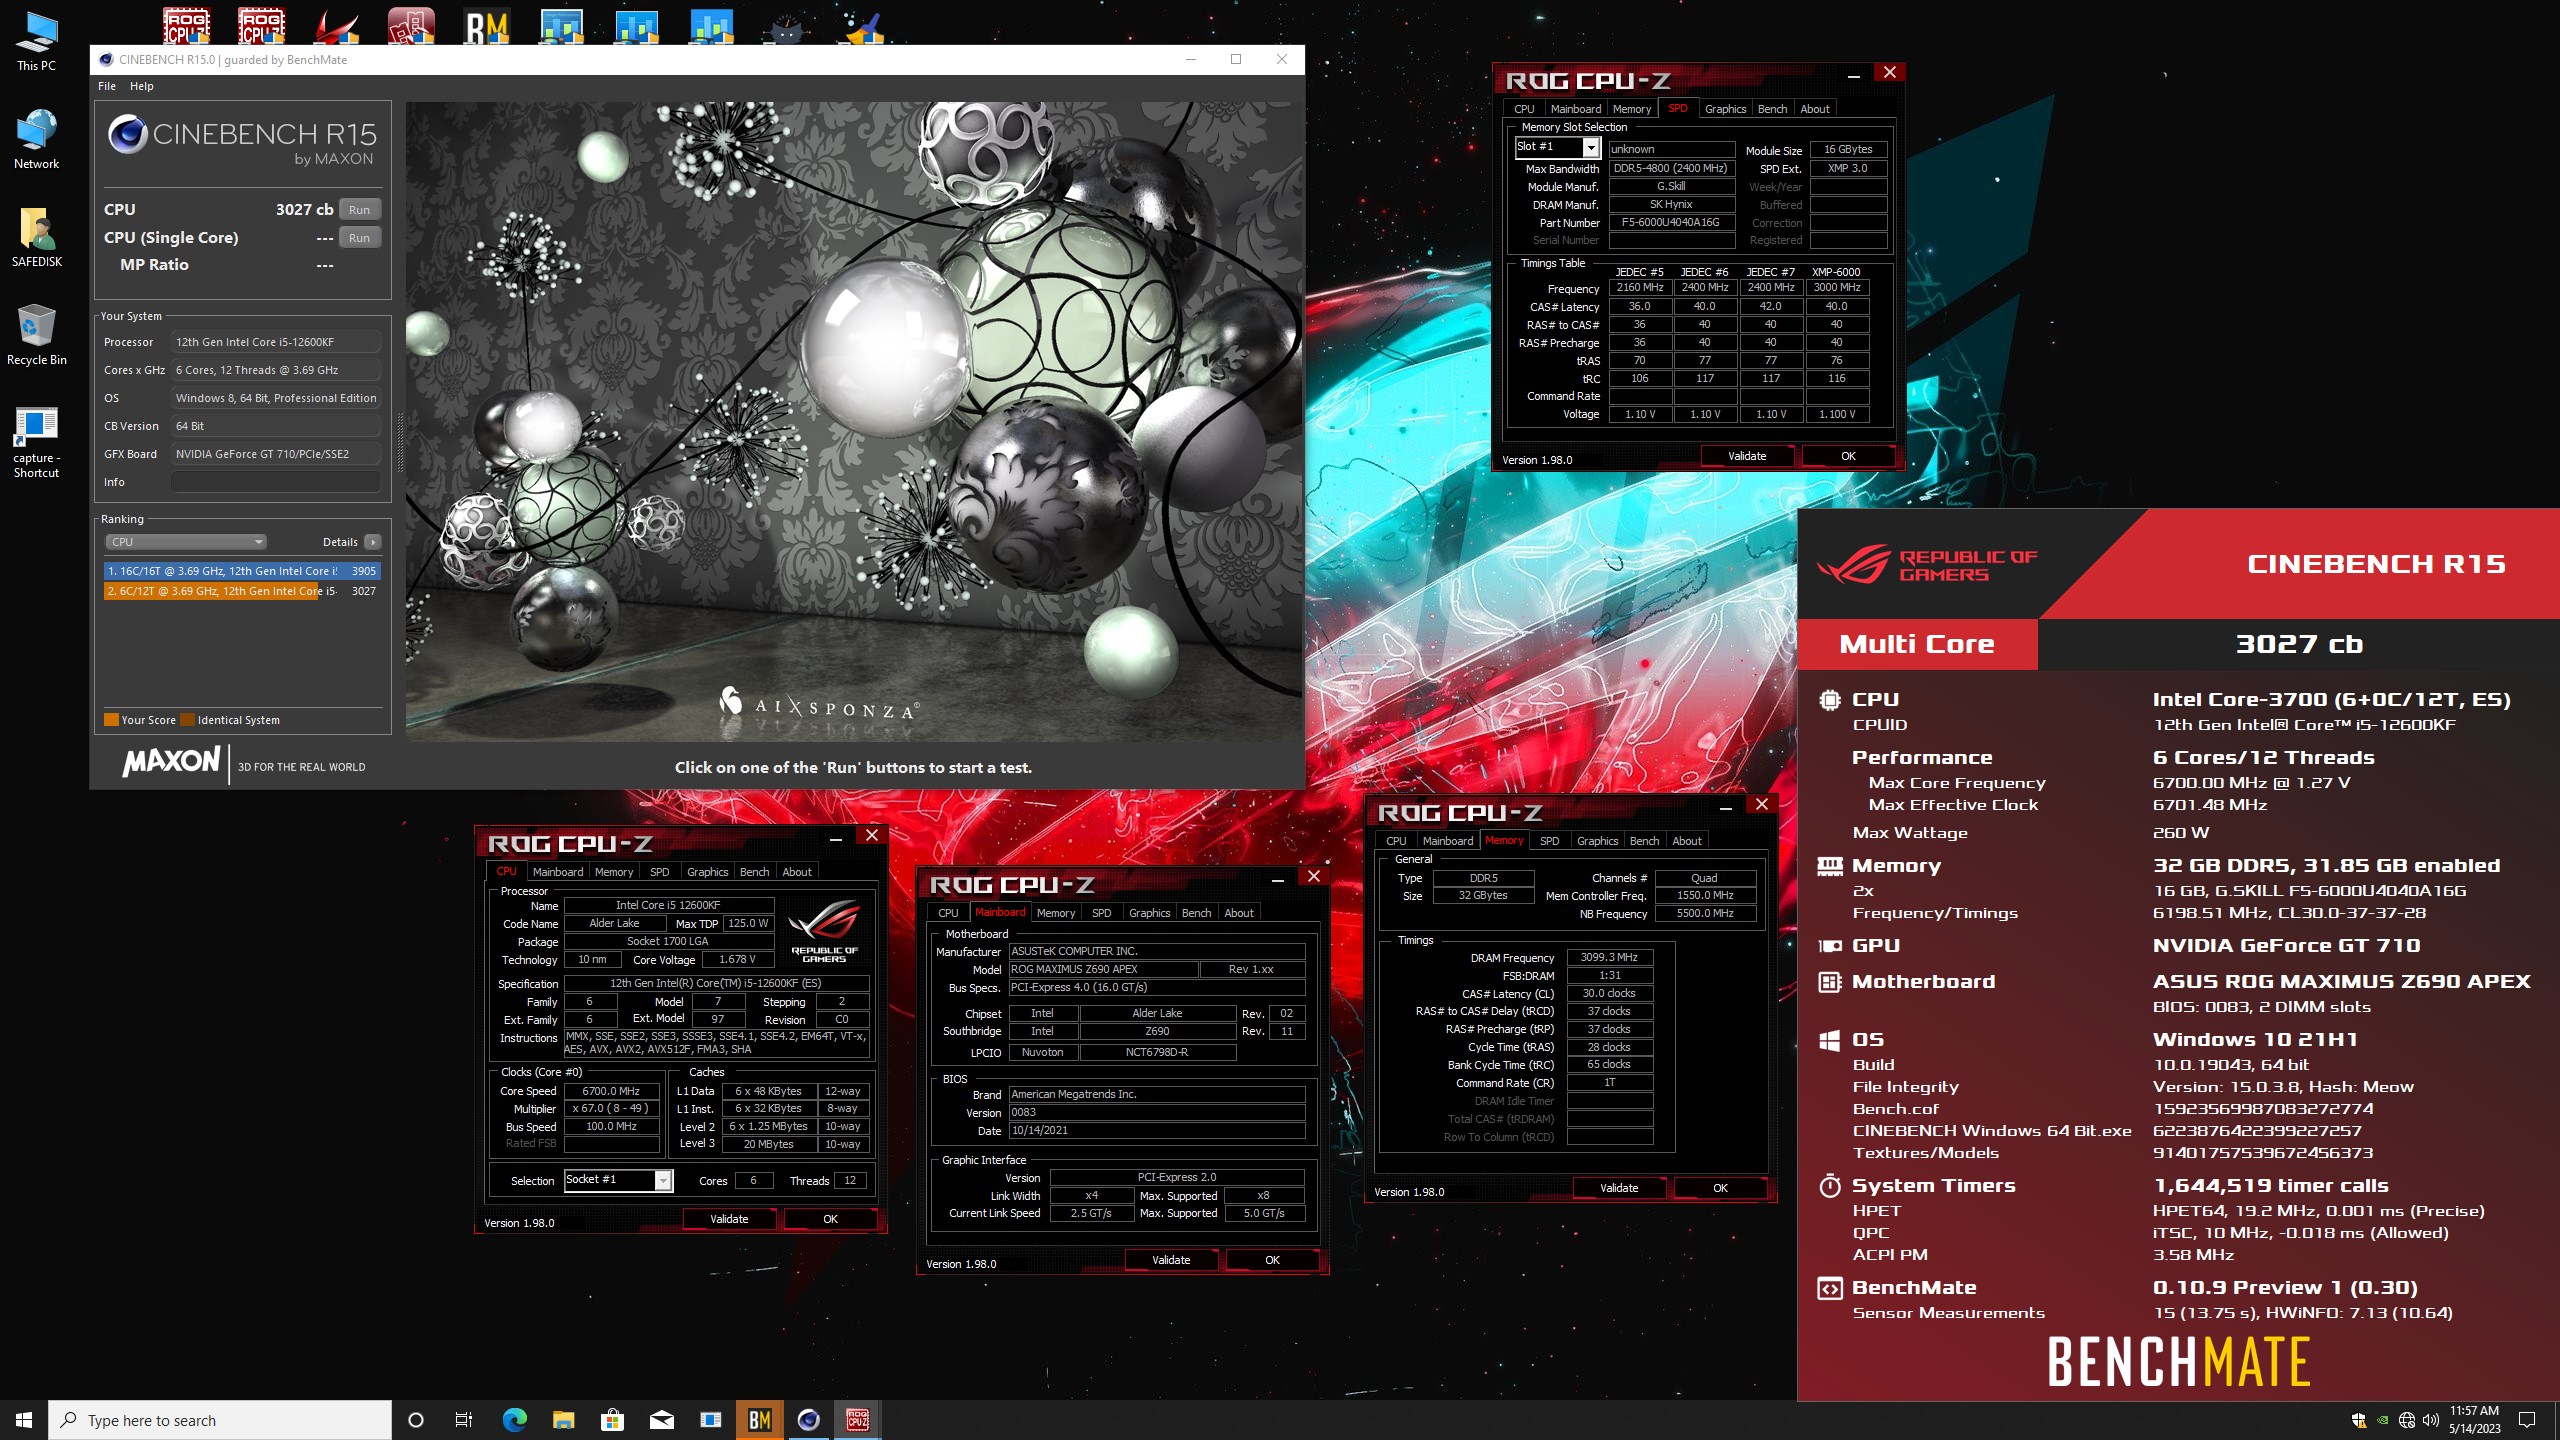Click the 3027 cb CPU score
Viewport: 2560px width, 1440px height.
point(304,210)
